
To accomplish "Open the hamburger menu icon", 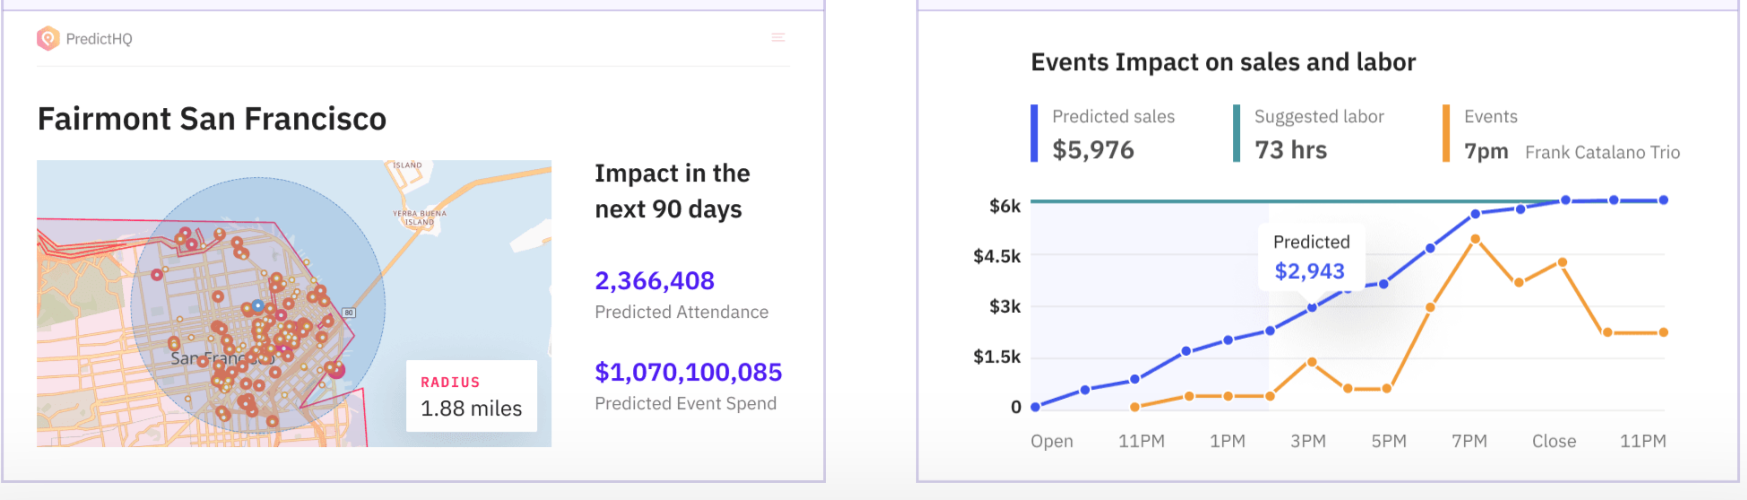I will (778, 38).
